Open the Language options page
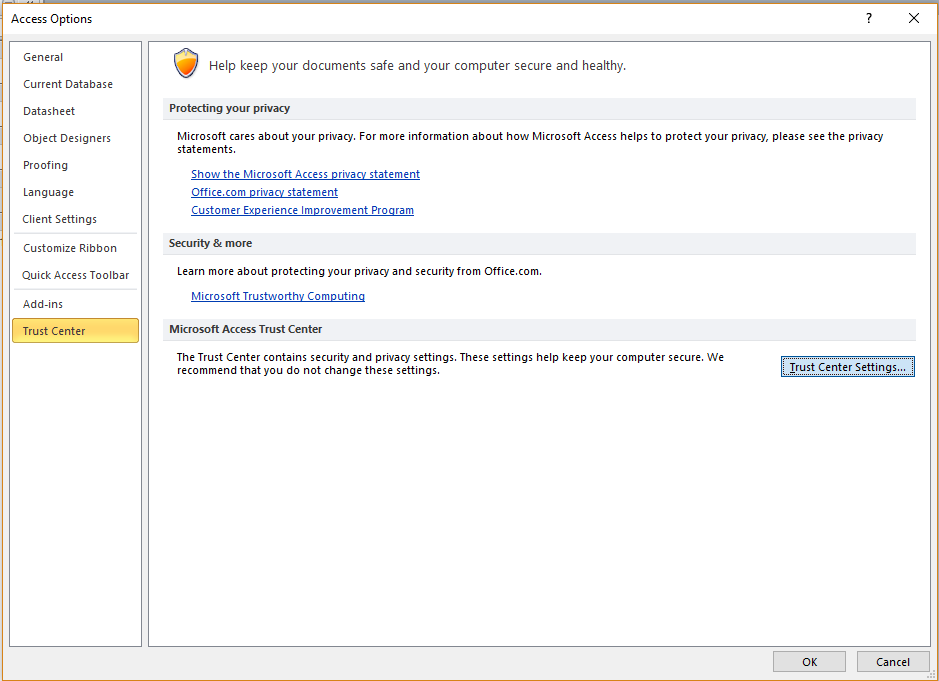 pos(75,192)
